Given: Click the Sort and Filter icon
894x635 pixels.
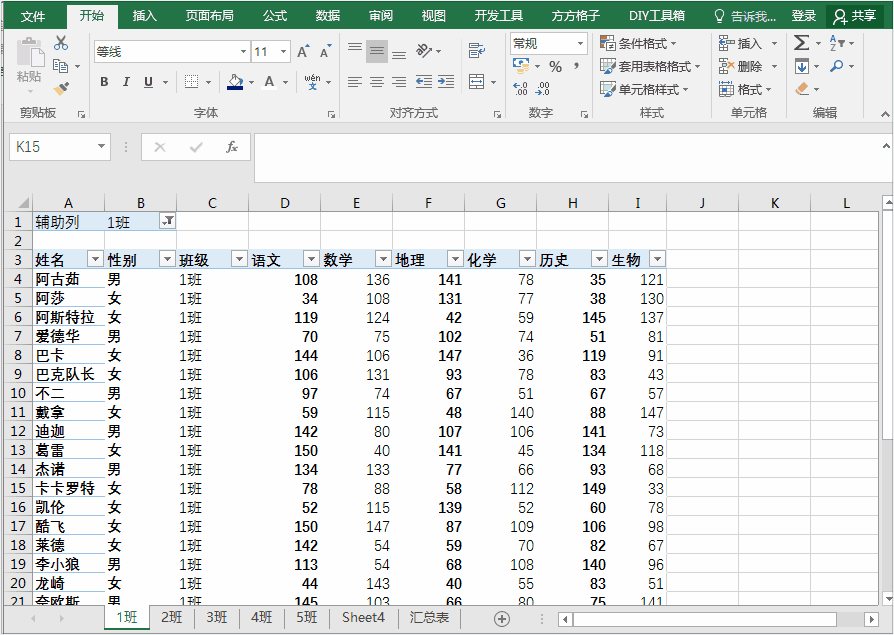Looking at the screenshot, I should tap(837, 43).
